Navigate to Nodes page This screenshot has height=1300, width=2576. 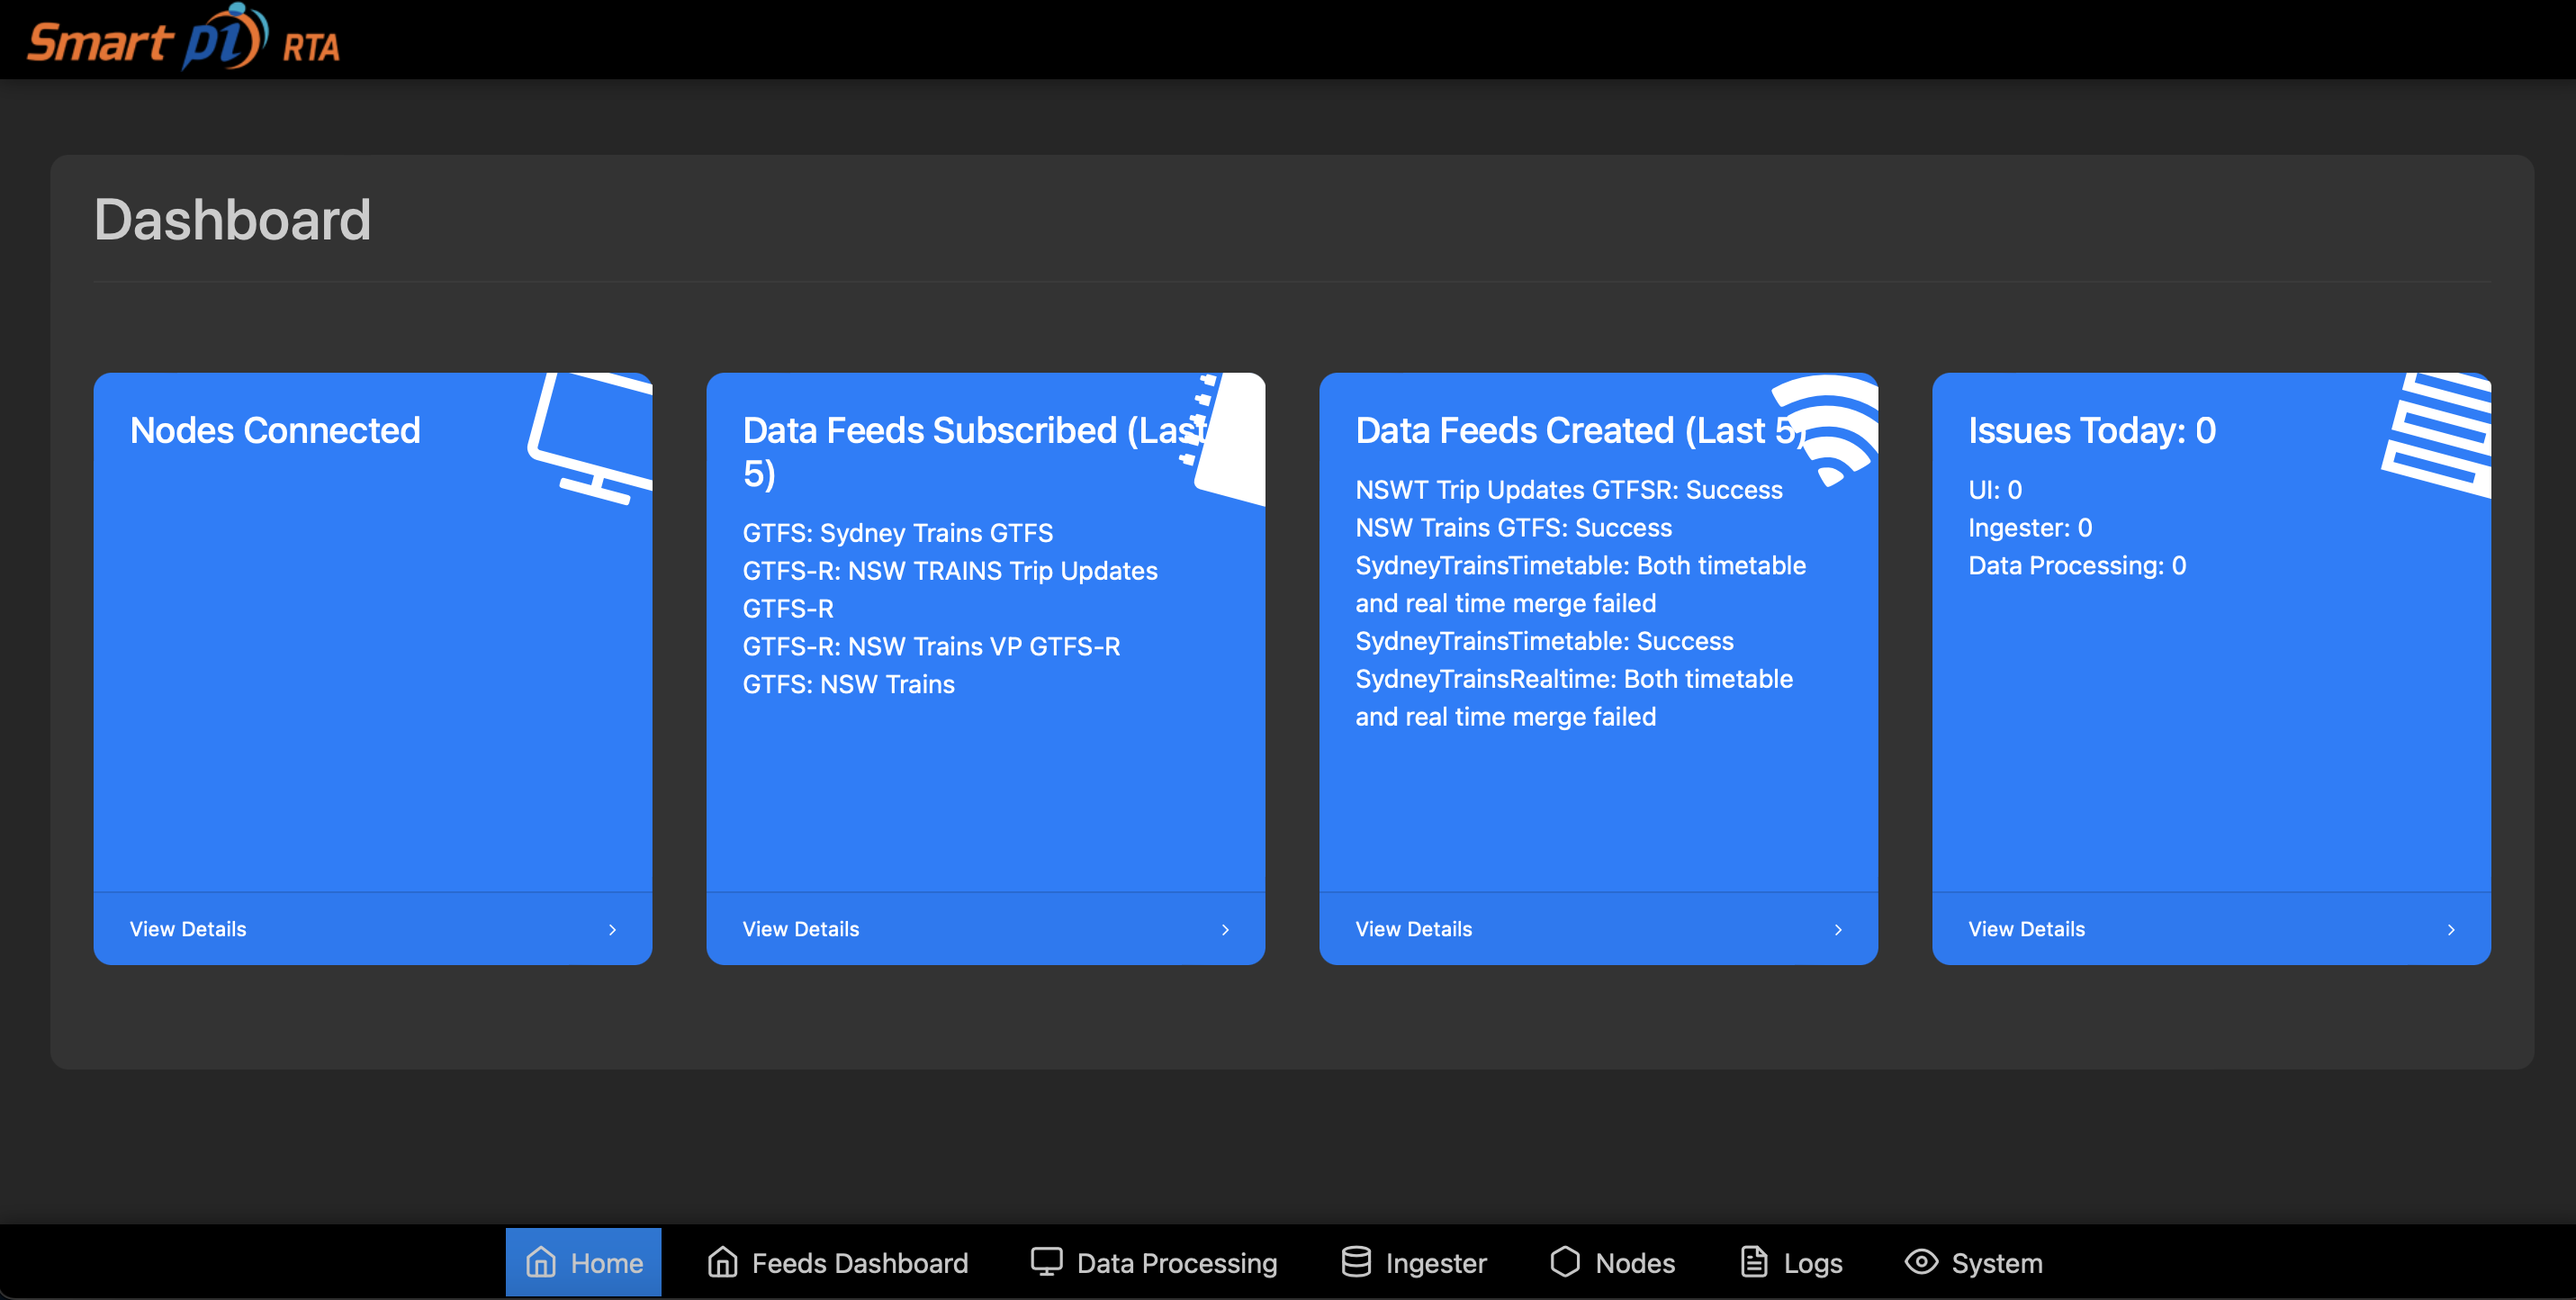pyautogui.click(x=1612, y=1262)
